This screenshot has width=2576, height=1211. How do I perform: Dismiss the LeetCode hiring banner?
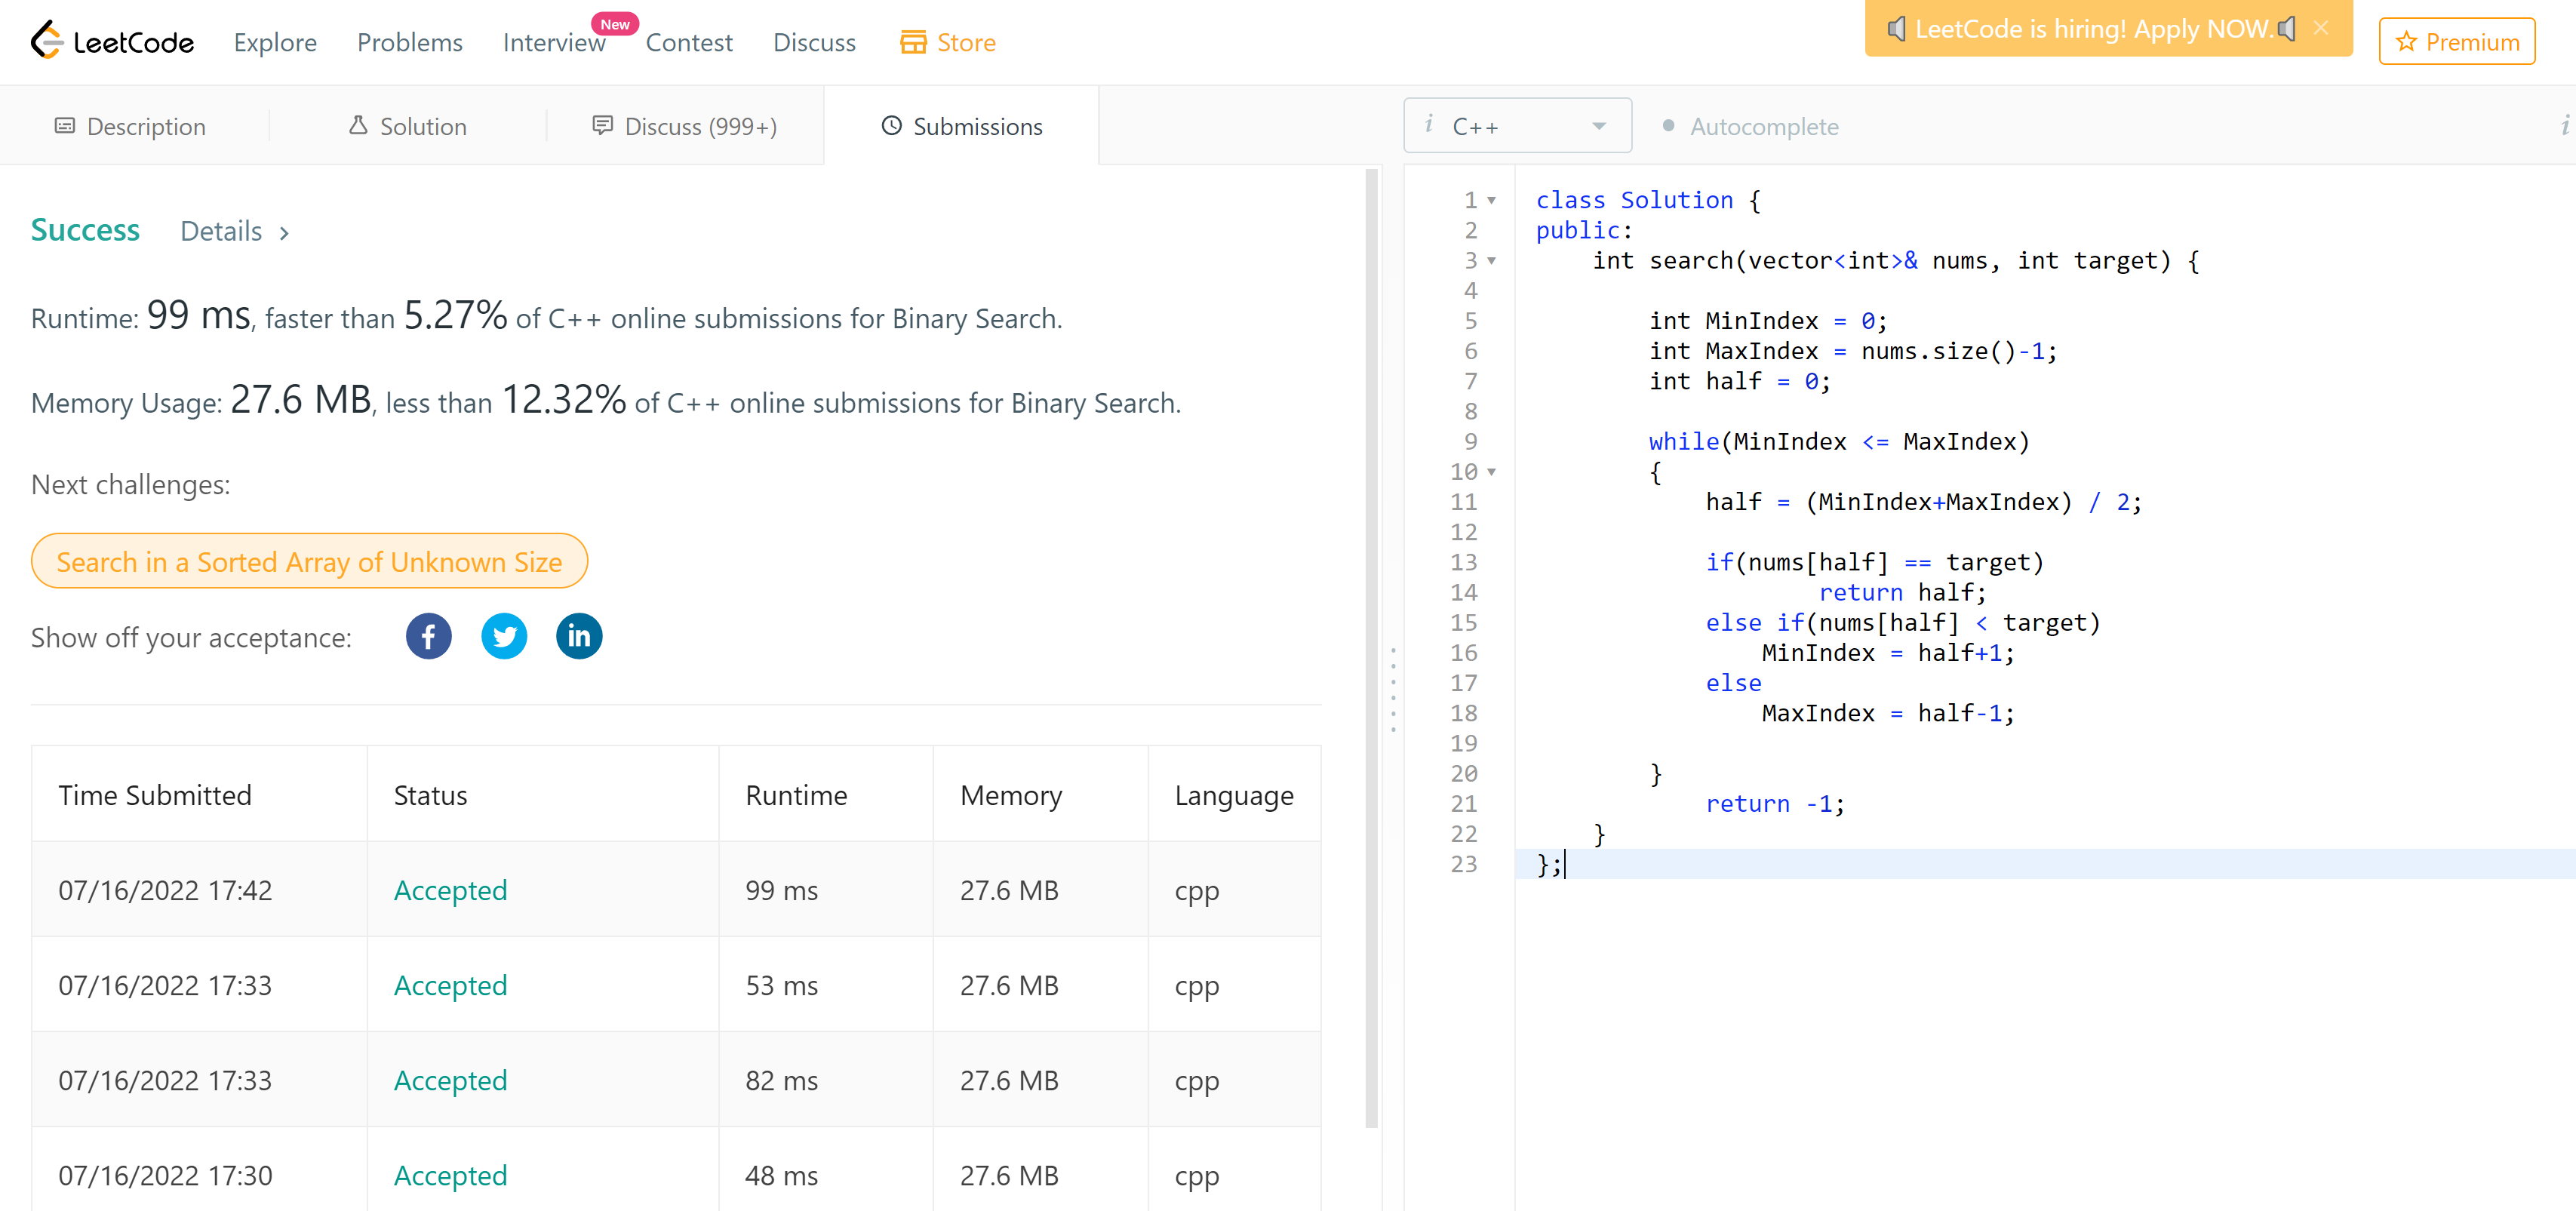tap(2321, 29)
